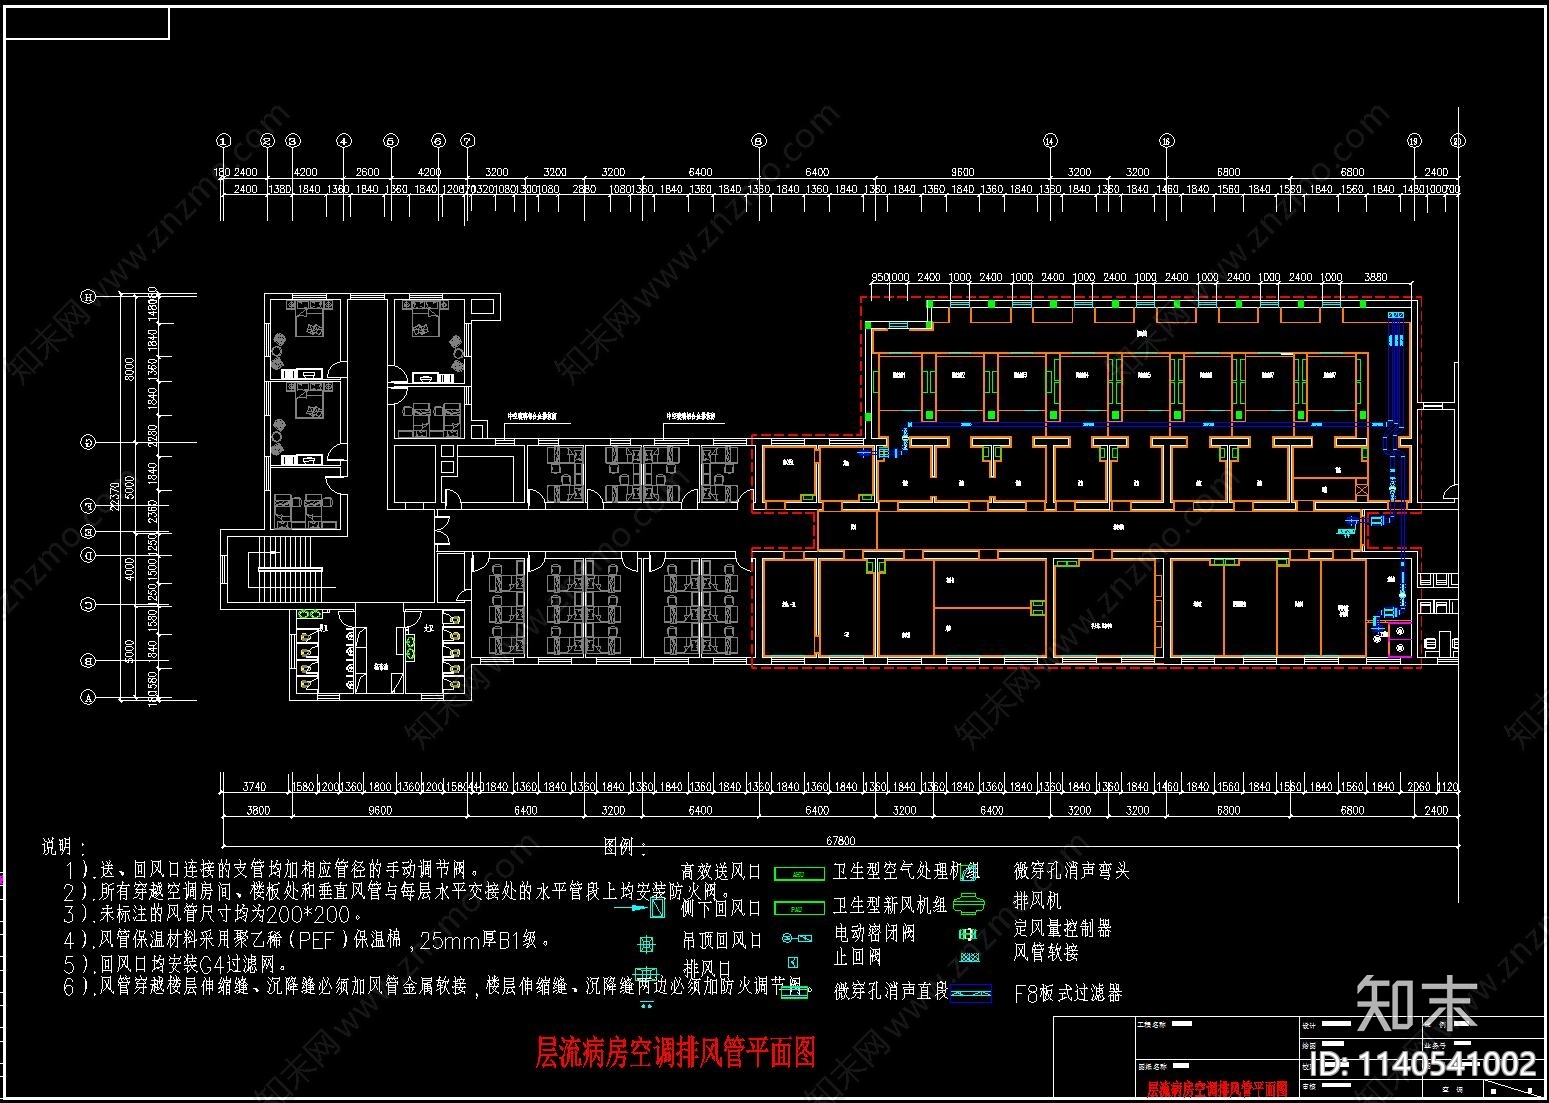This screenshot has height=1103, width=1549.
Task: Select the 止回阀 check valve legend symbol
Action: point(793,962)
